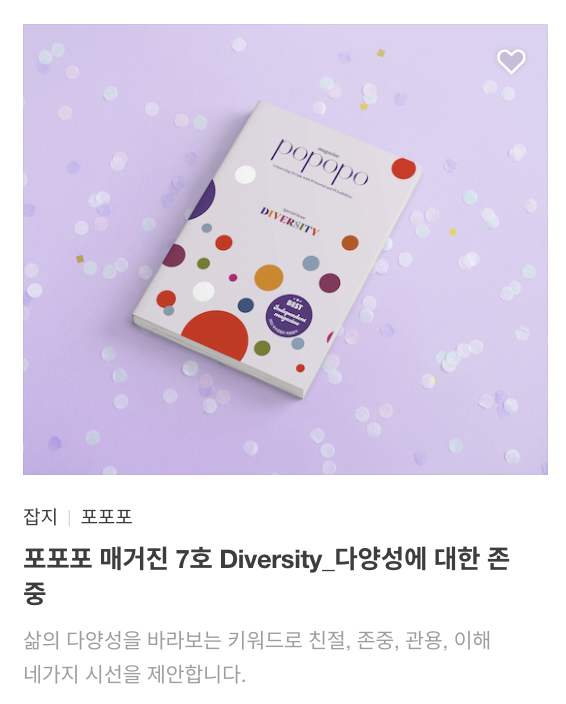Screen dimensions: 566x704
Task: Click the second title line 중
Action: pos(35,594)
